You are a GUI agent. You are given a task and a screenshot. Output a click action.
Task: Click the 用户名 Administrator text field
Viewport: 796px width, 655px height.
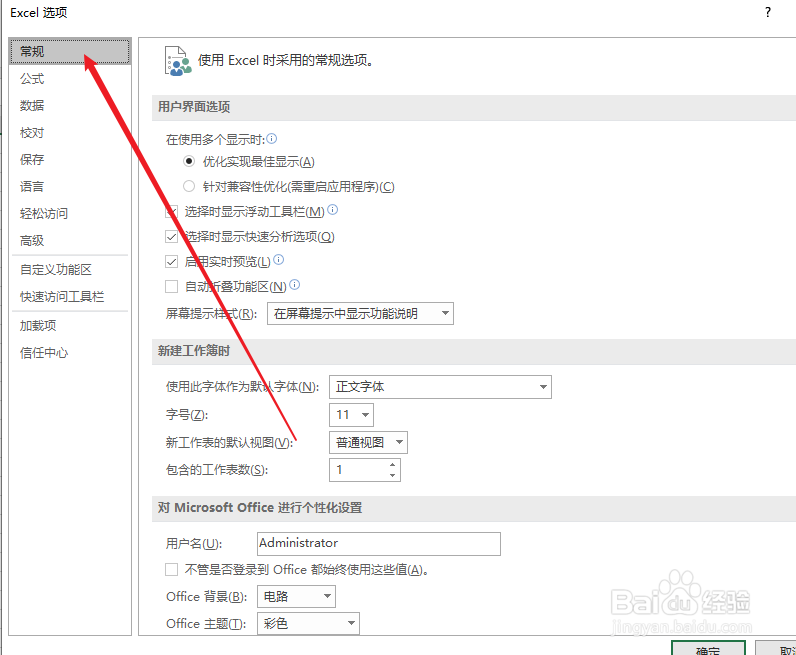pyautogui.click(x=379, y=543)
